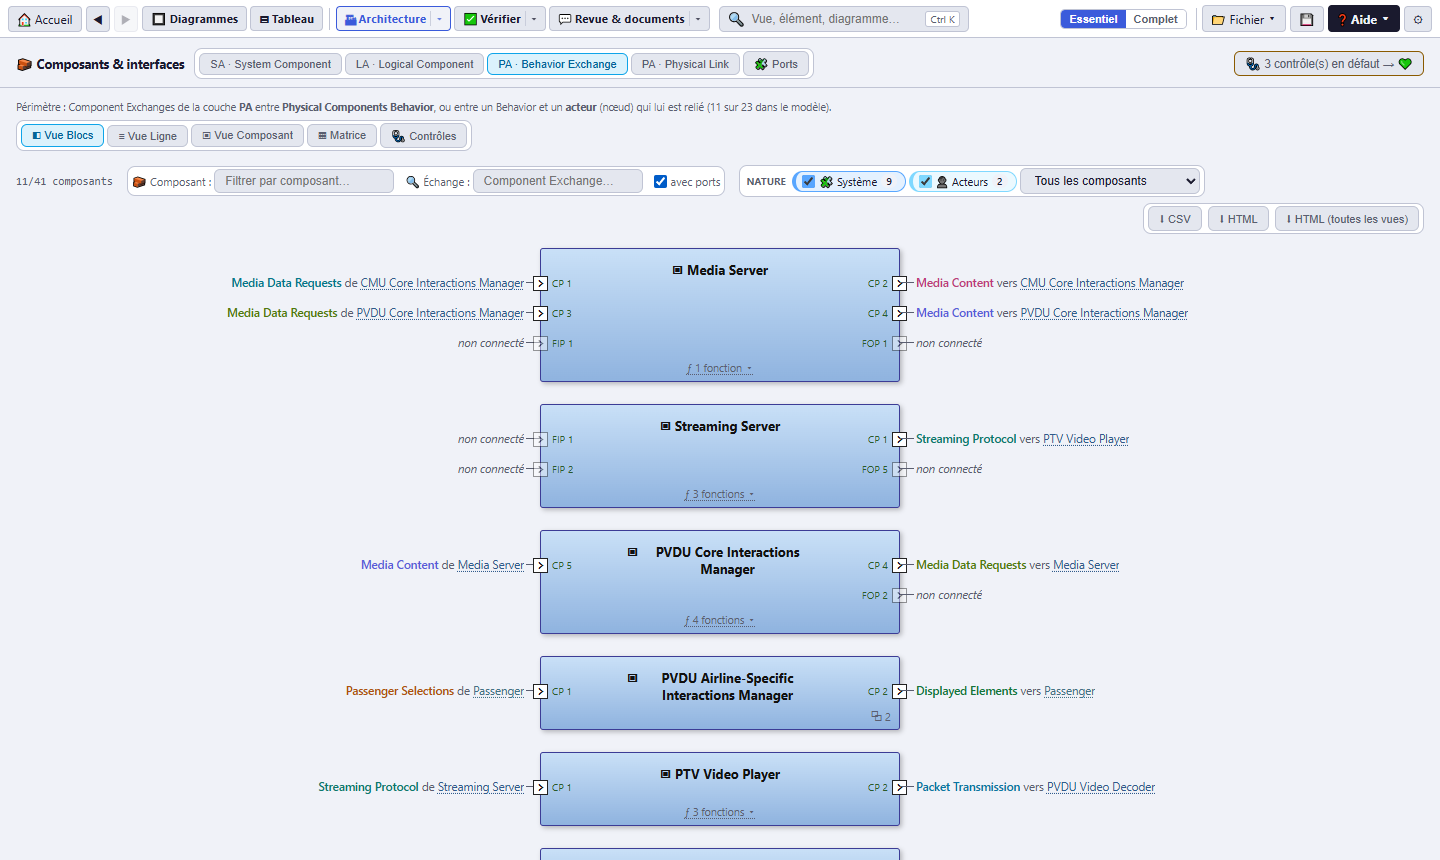Switch to SA · System Component tab
This screenshot has height=860, width=1440.
270,64
